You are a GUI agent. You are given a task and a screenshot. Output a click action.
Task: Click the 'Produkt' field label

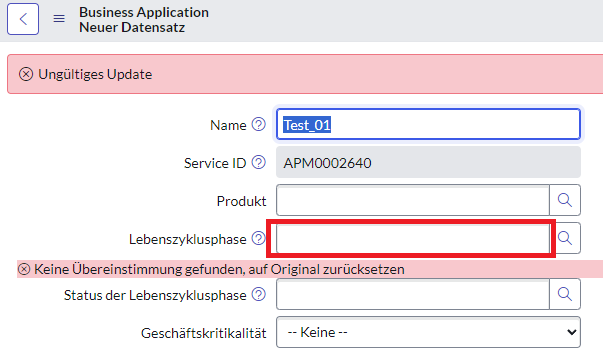(x=242, y=201)
